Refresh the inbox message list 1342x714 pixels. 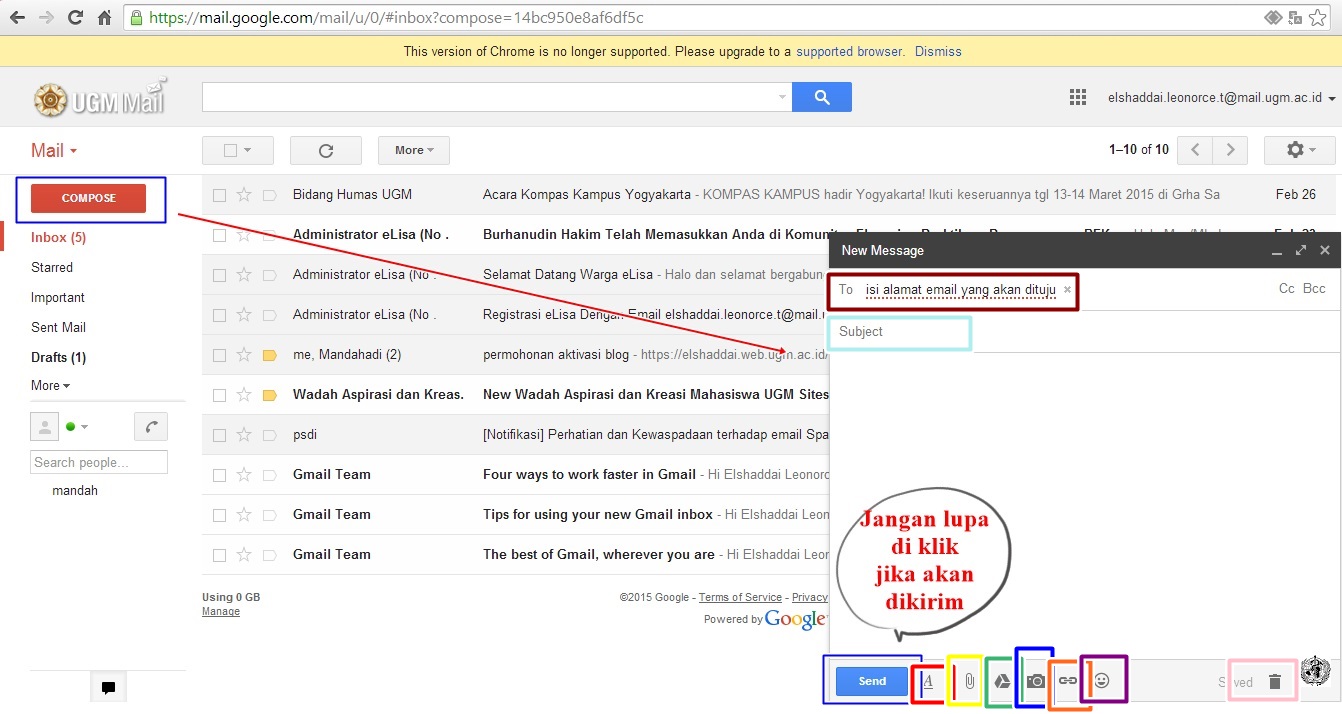326,150
